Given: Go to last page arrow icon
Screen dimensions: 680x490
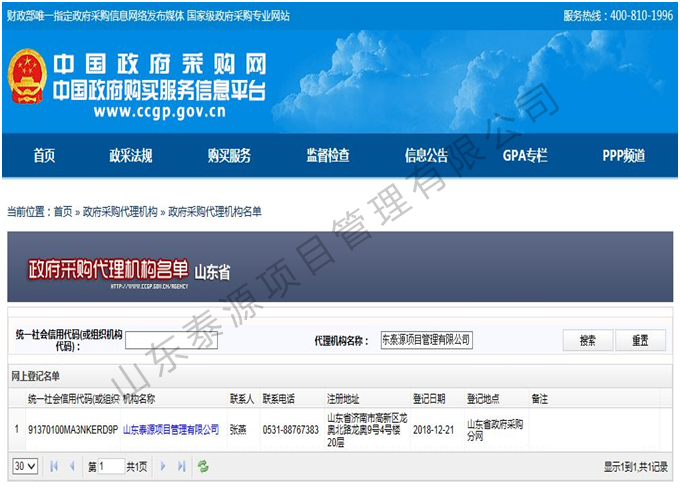Looking at the screenshot, I should coord(182,466).
